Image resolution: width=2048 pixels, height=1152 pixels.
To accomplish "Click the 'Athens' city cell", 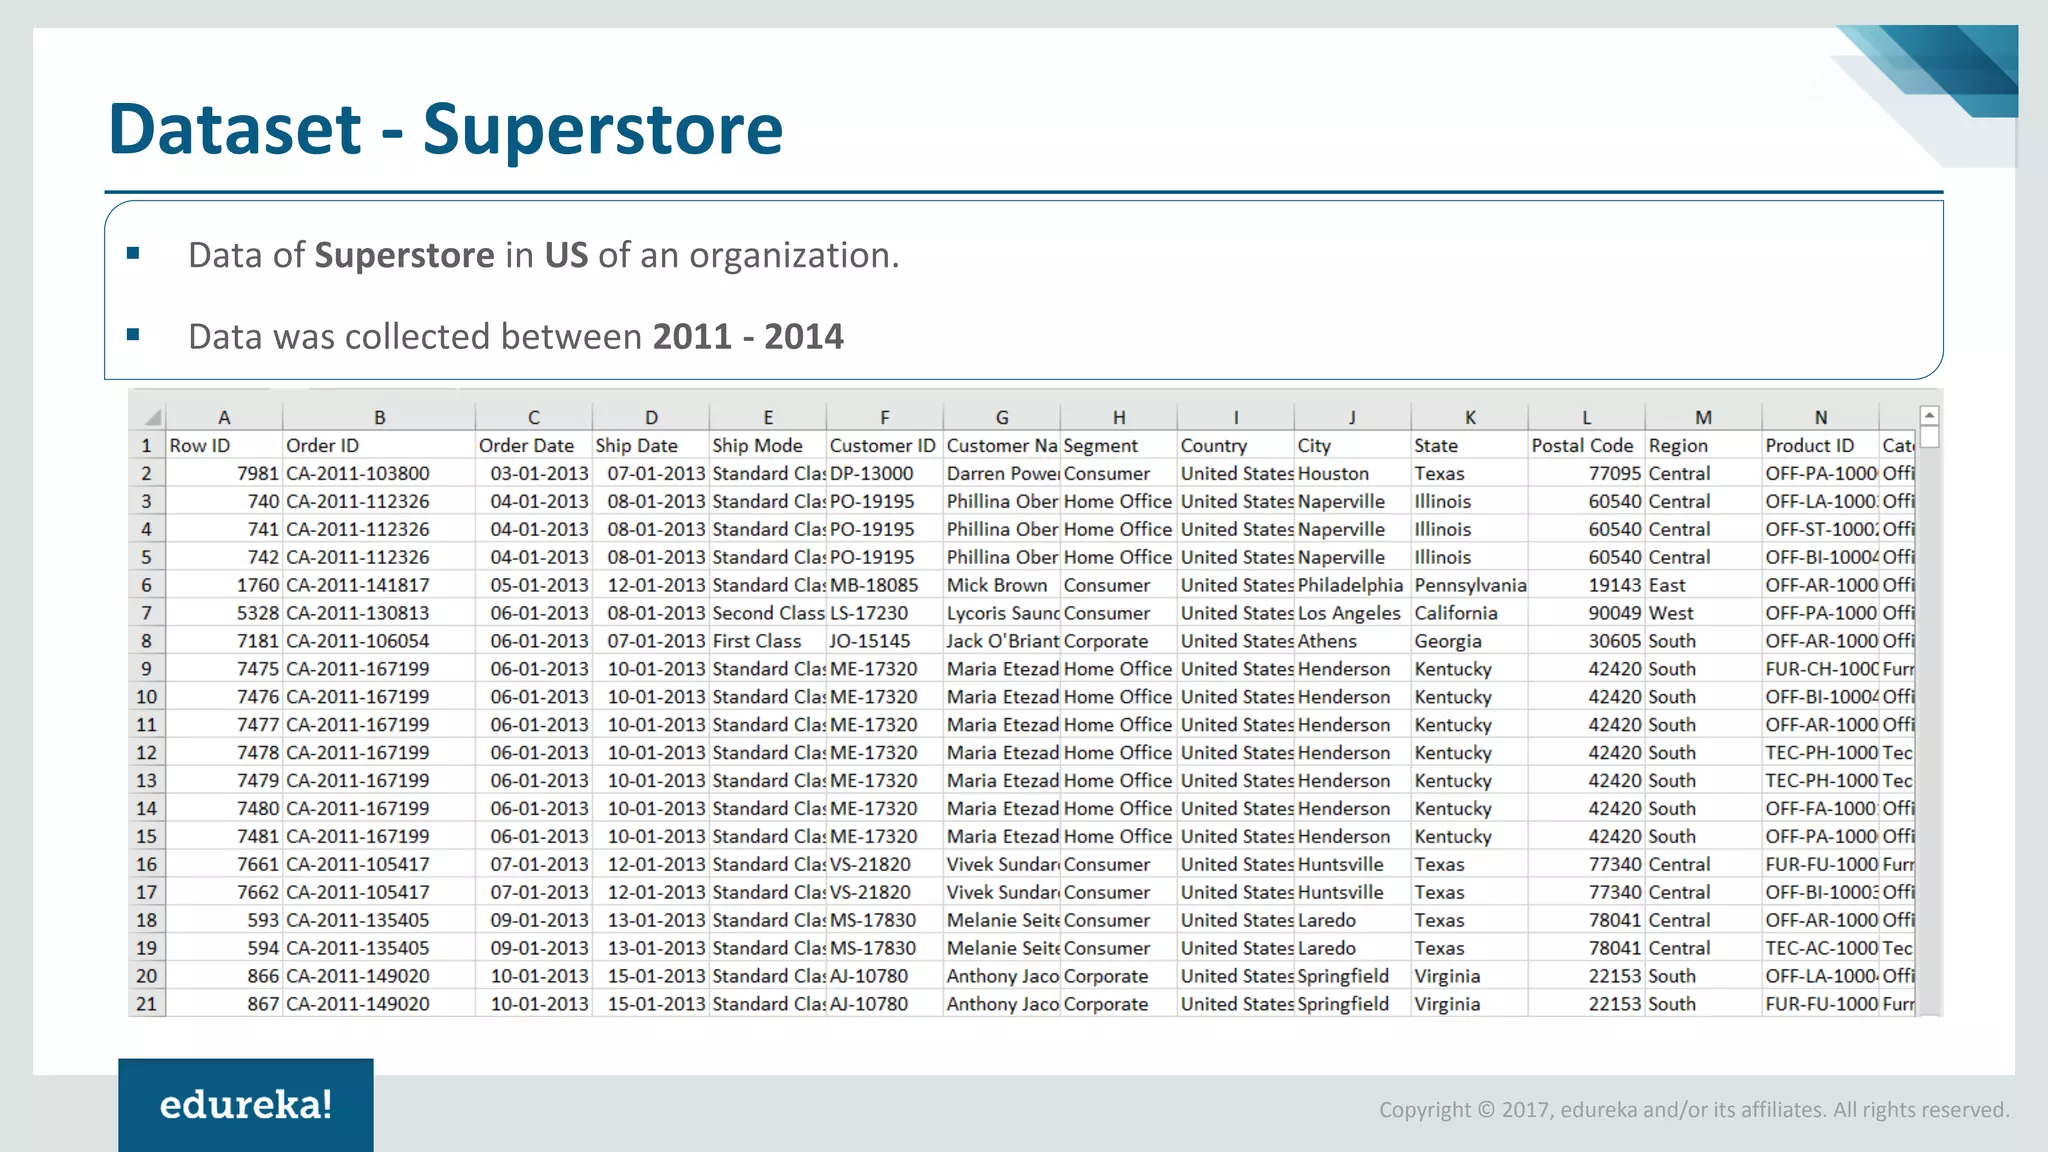I will point(1353,641).
